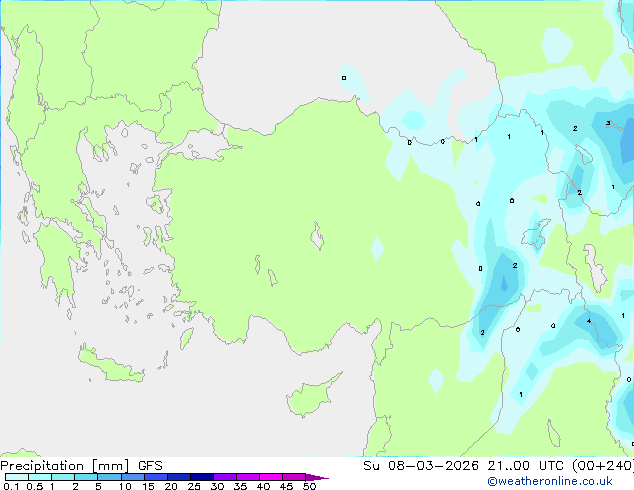Click the "21..00 UTC" time text
Image resolution: width=634 pixels, height=490 pixels.
click(x=528, y=466)
